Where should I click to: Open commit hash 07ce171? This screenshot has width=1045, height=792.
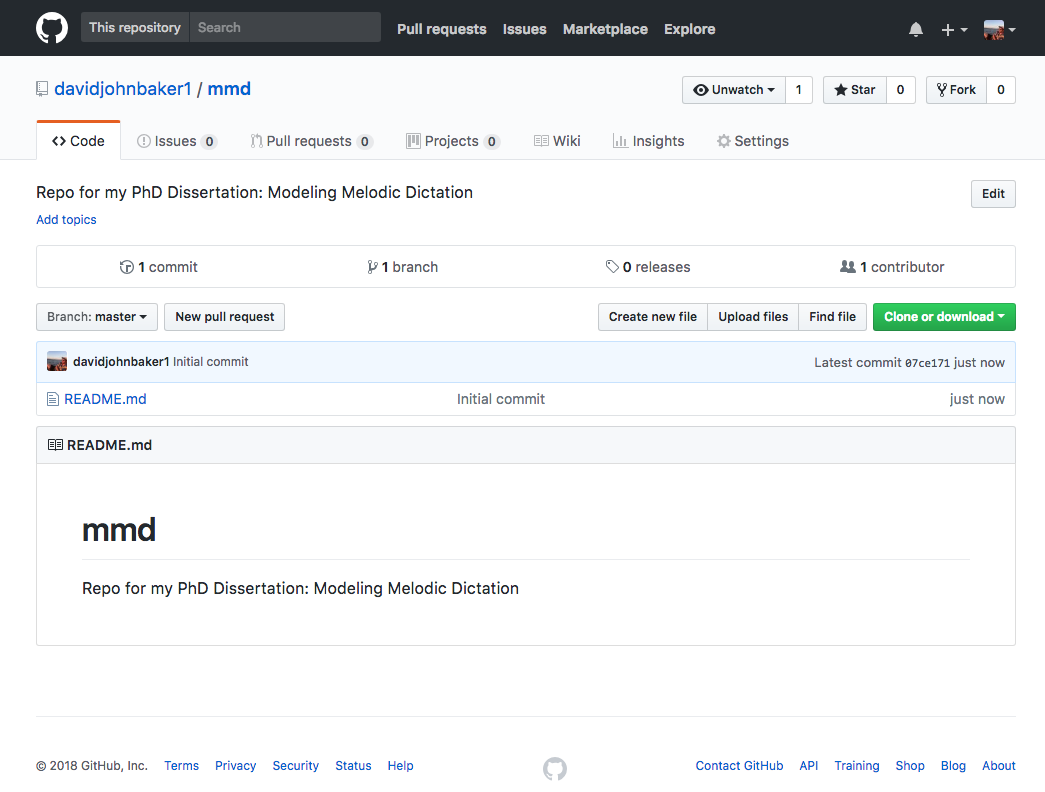(x=927, y=363)
